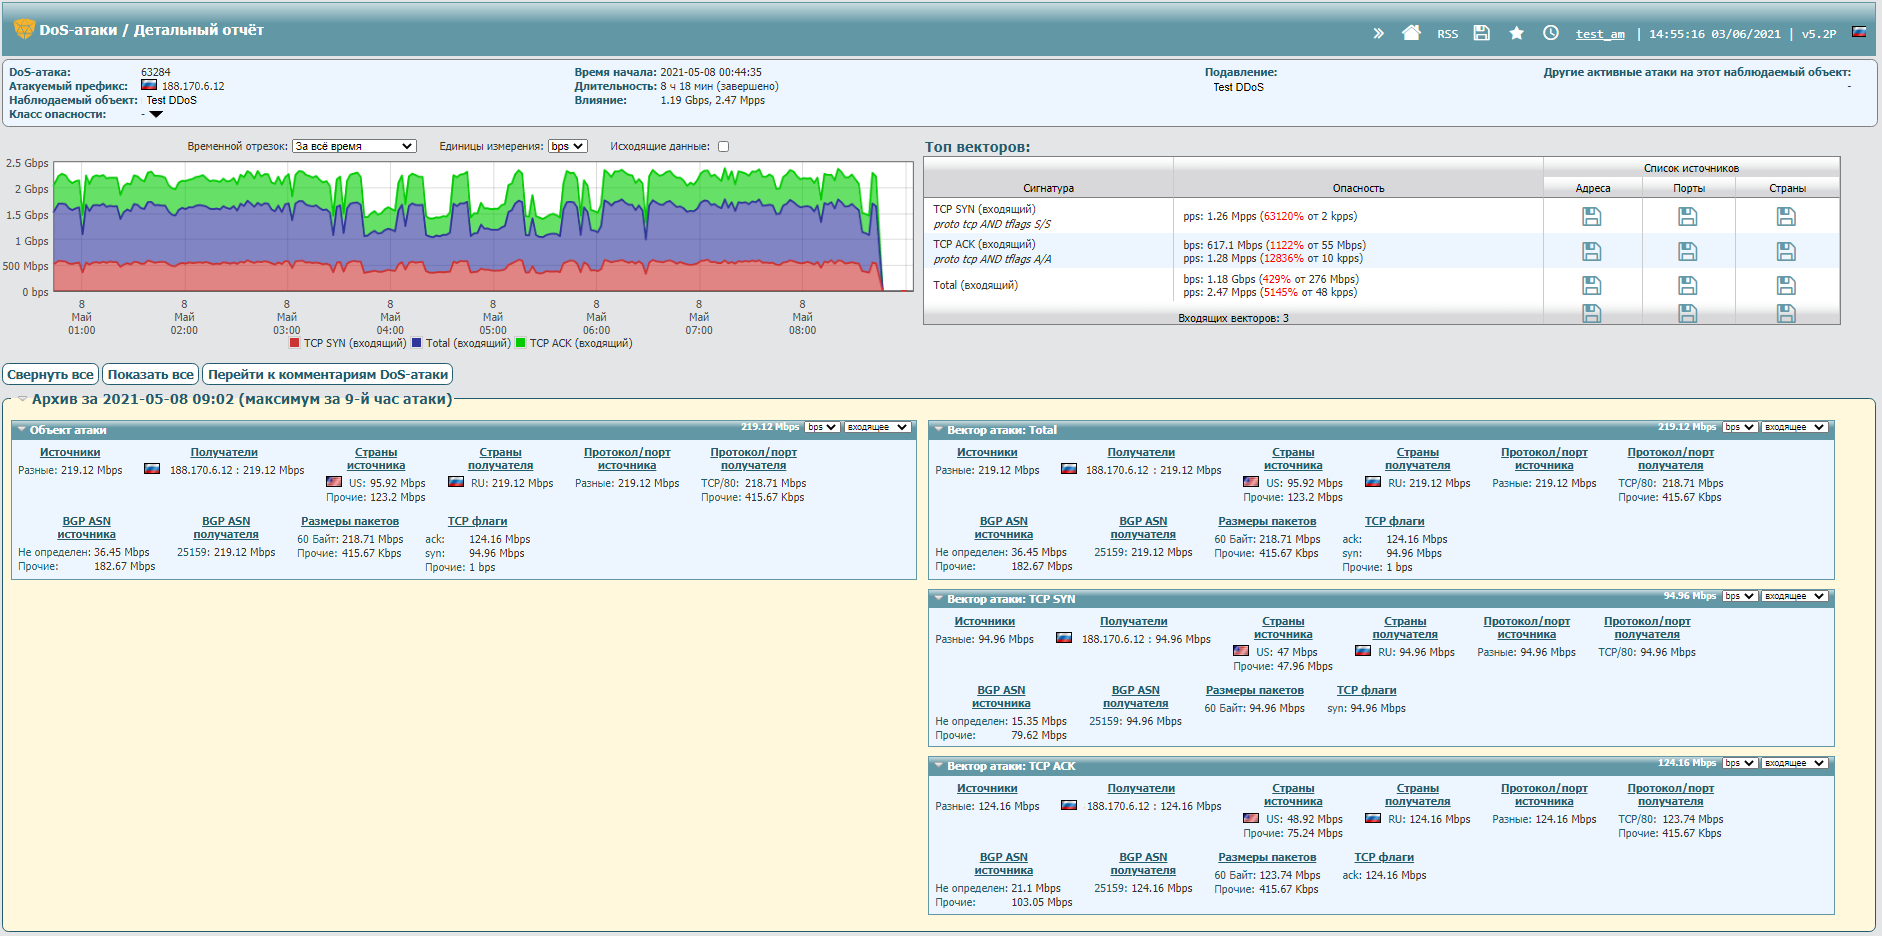This screenshot has width=1882, height=936.
Task: Enable the 'Исходящие данные' checkbox
Action: click(x=724, y=147)
